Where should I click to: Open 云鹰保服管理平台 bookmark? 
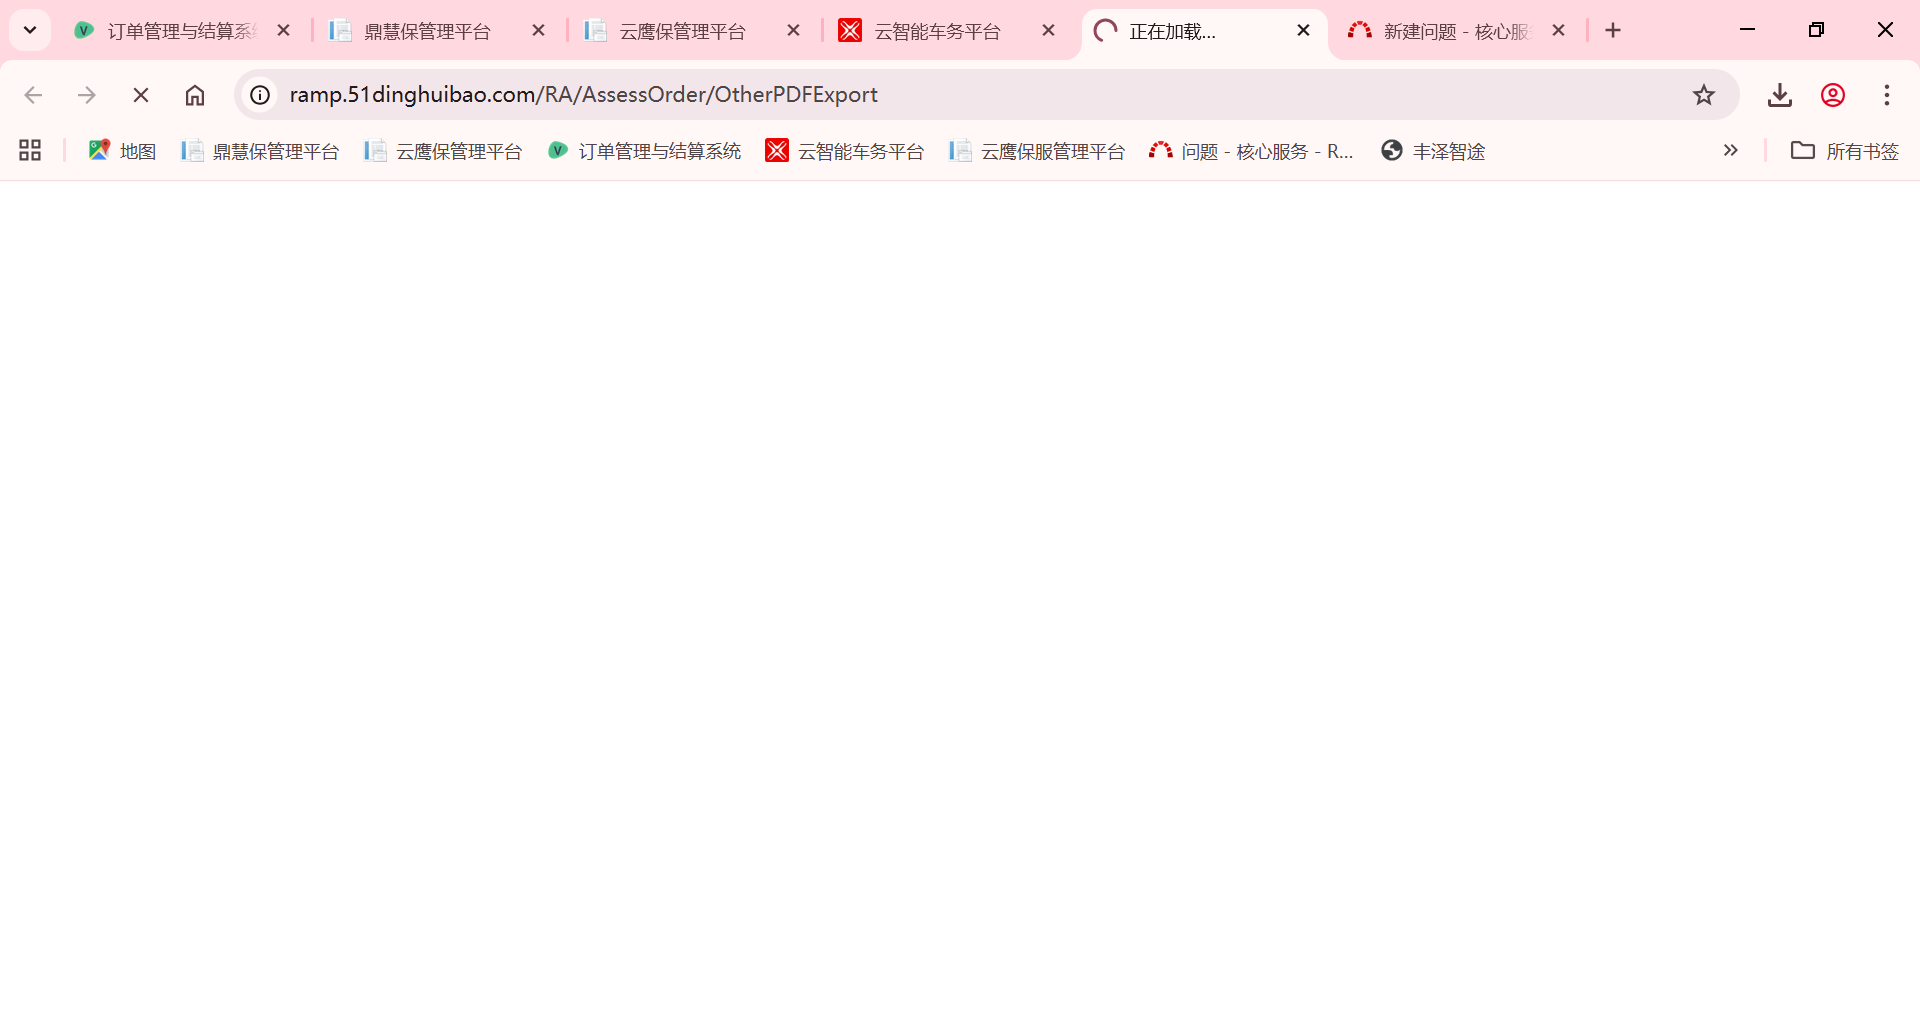click(1037, 151)
